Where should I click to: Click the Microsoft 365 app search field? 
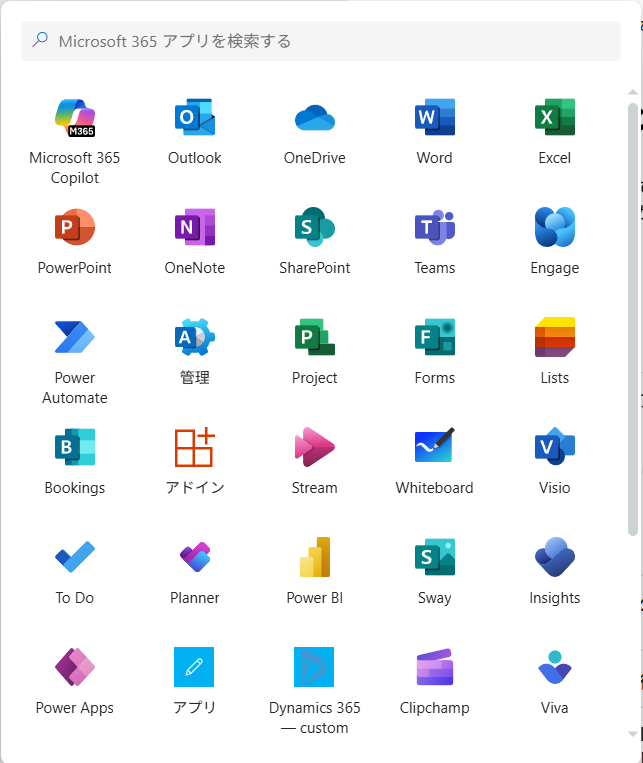[x=321, y=41]
